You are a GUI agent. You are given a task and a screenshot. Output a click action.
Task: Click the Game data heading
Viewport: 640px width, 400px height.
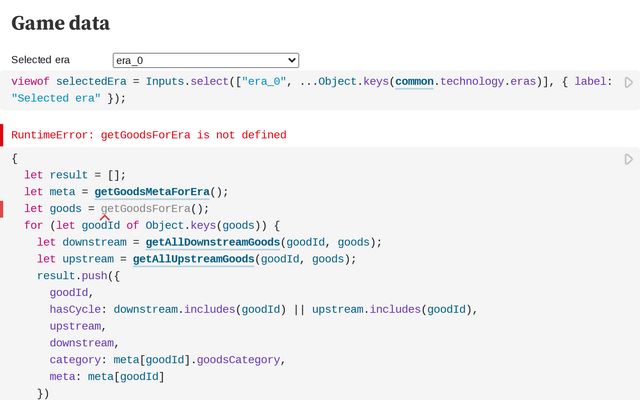pos(61,23)
